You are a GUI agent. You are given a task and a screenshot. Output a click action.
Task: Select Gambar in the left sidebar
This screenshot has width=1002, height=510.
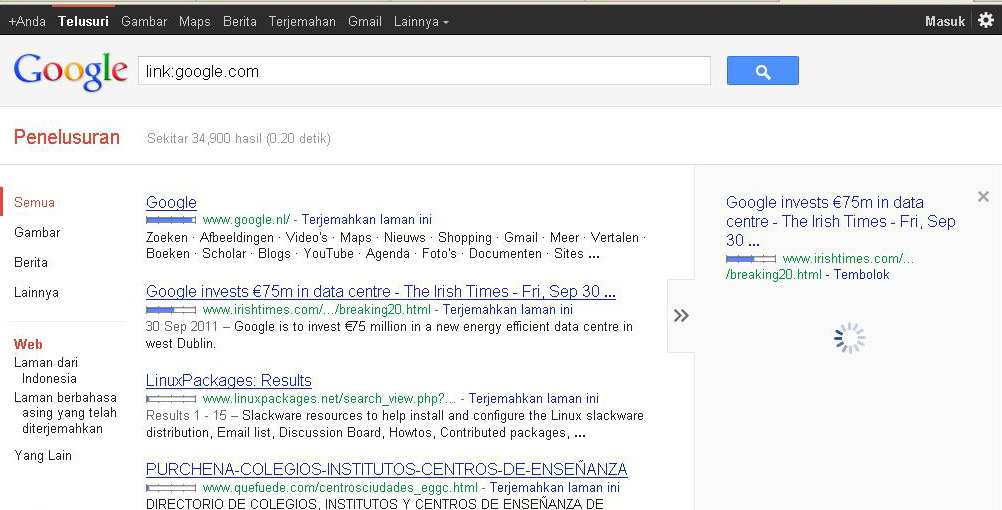(37, 233)
